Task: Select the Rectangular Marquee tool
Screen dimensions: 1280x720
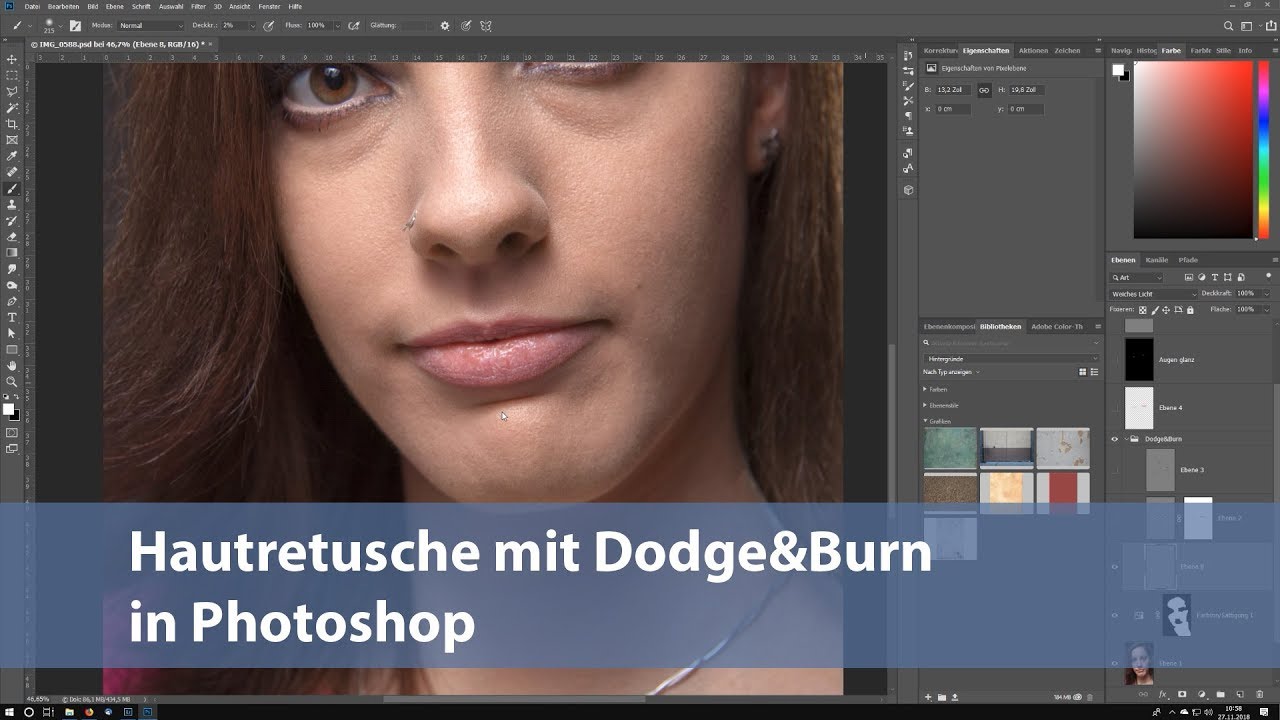Action: click(x=12, y=75)
